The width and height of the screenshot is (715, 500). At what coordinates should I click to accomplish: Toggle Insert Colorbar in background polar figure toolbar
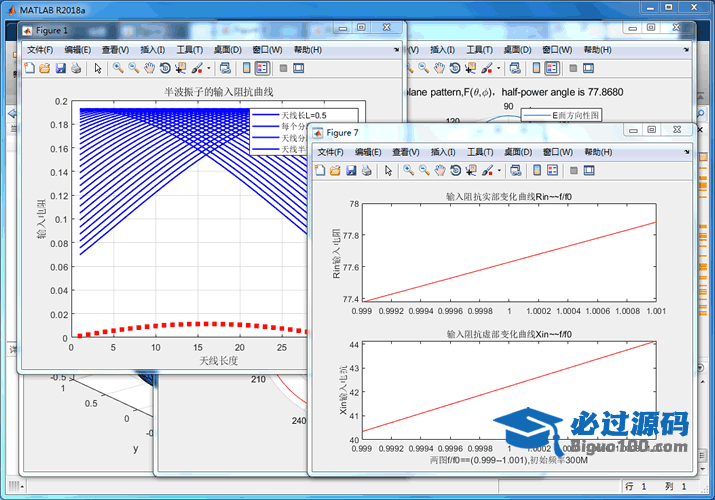coord(536,68)
